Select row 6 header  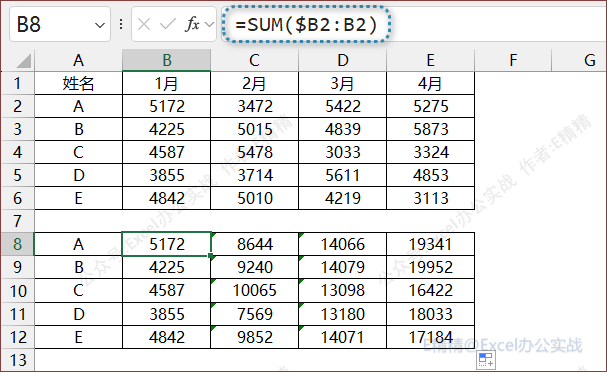(x=17, y=198)
